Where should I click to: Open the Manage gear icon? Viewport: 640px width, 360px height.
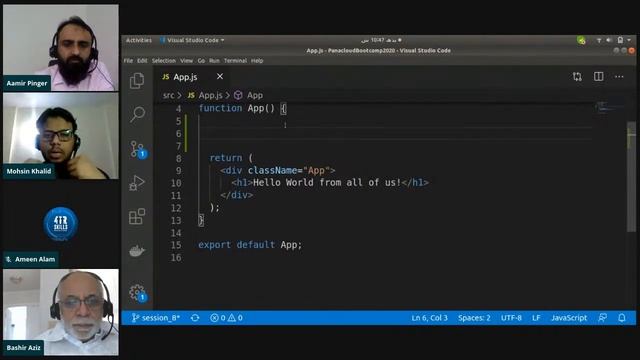pos(138,293)
